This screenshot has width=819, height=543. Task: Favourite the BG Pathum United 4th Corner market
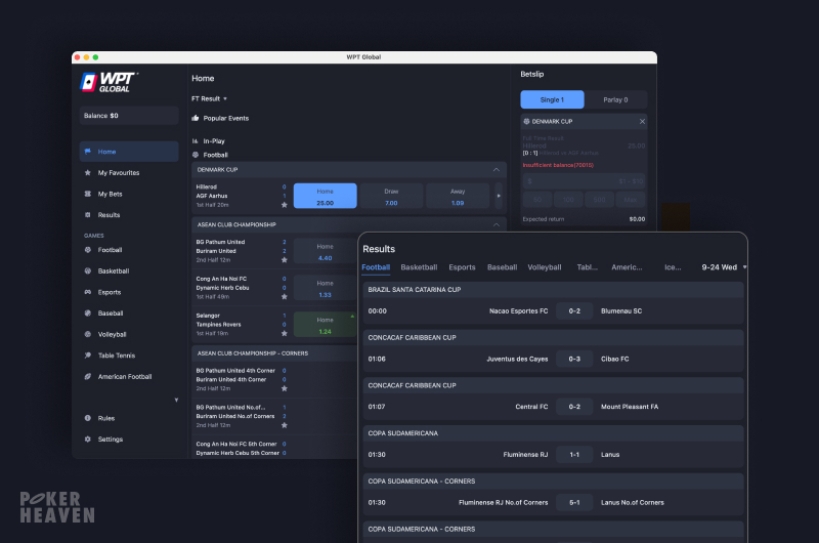[284, 388]
